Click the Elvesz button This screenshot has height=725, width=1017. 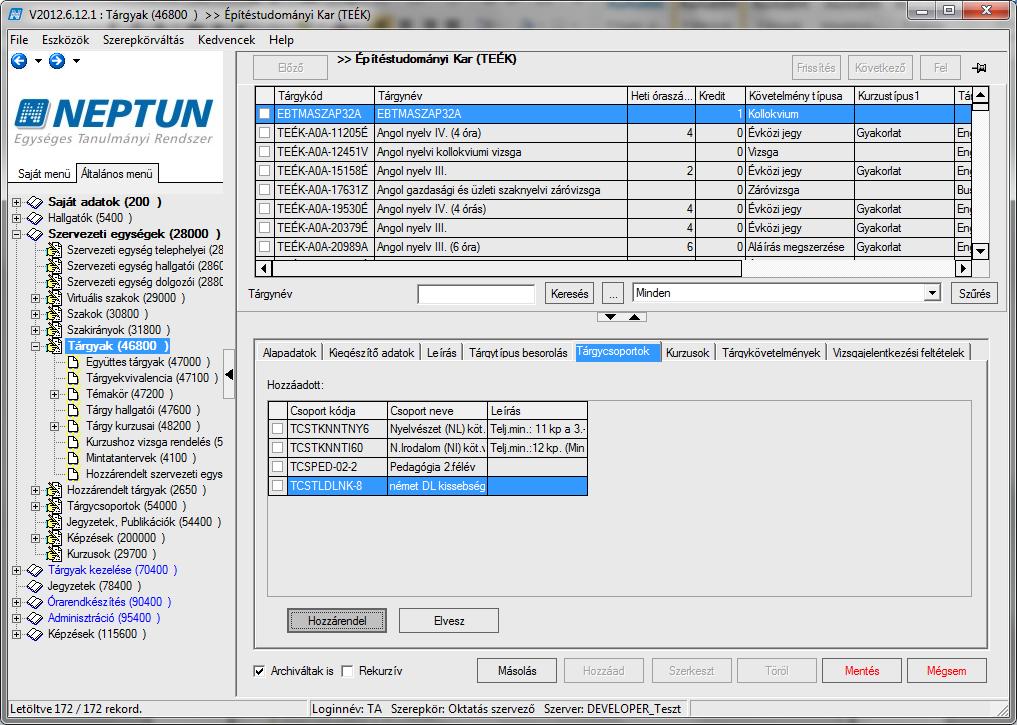coord(449,621)
